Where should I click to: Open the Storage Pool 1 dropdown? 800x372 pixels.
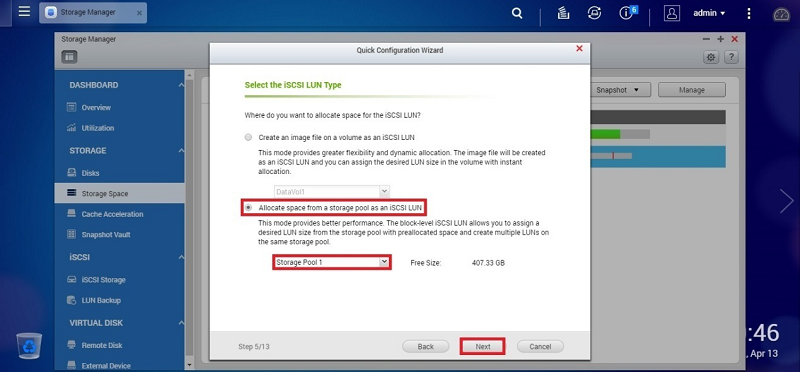tap(332, 262)
